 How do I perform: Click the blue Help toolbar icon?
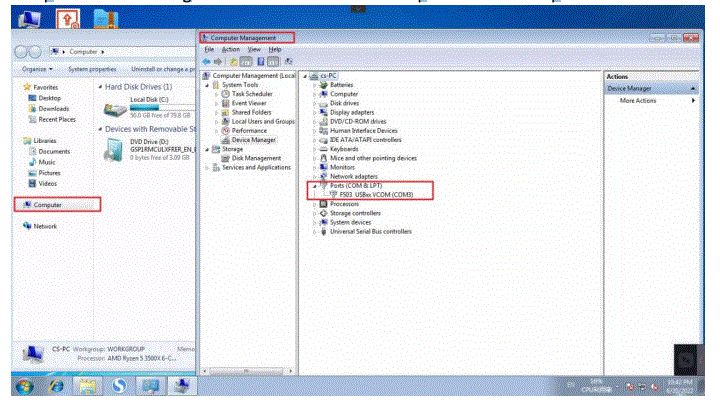(260, 62)
